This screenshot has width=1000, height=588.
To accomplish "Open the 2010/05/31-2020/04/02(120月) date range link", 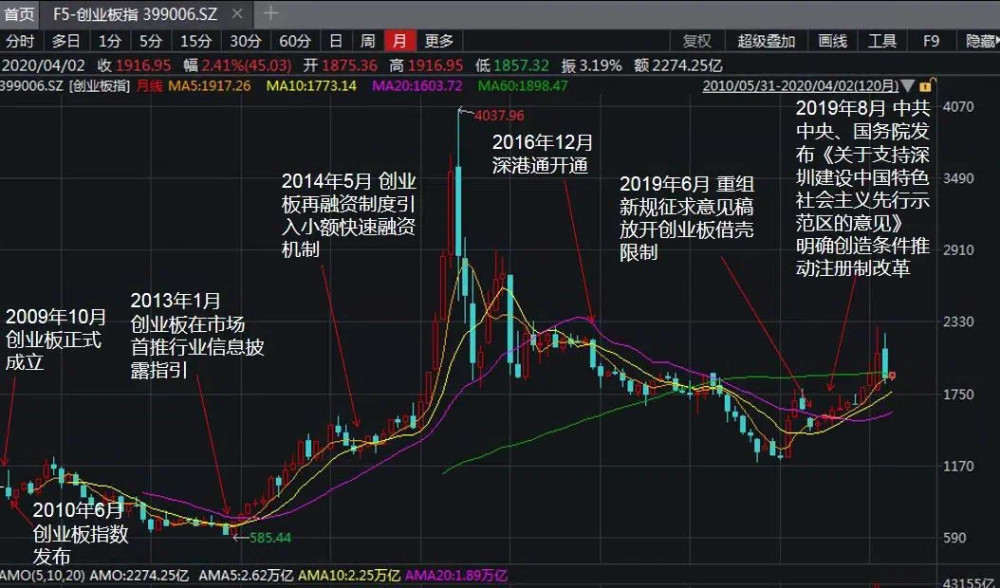I will point(800,85).
